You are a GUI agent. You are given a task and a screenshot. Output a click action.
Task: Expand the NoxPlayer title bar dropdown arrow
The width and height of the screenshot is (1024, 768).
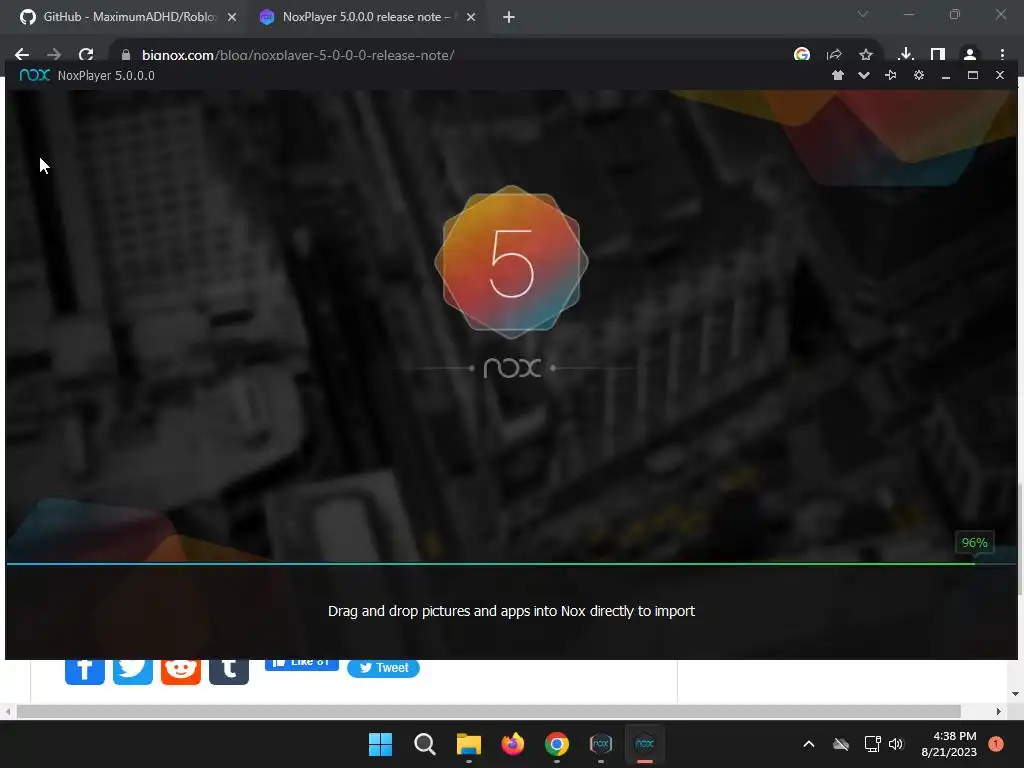coord(864,75)
